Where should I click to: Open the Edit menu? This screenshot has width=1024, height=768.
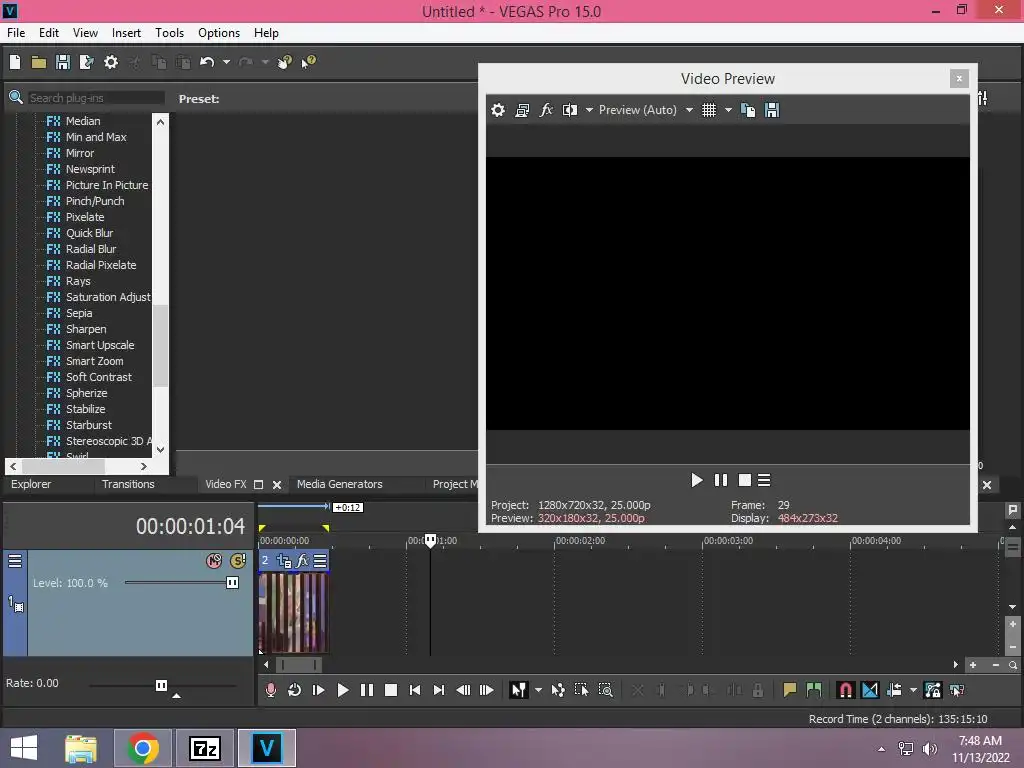point(48,33)
